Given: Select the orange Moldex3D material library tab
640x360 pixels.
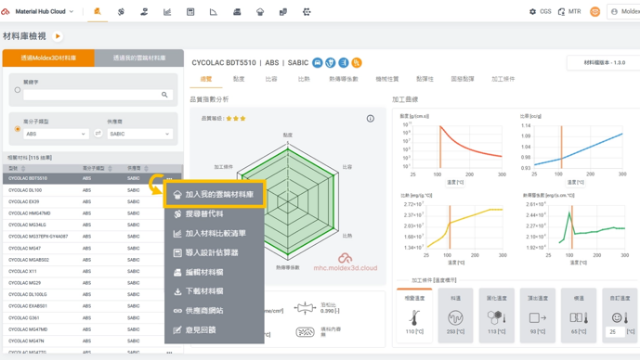Looking at the screenshot, I should 49,58.
